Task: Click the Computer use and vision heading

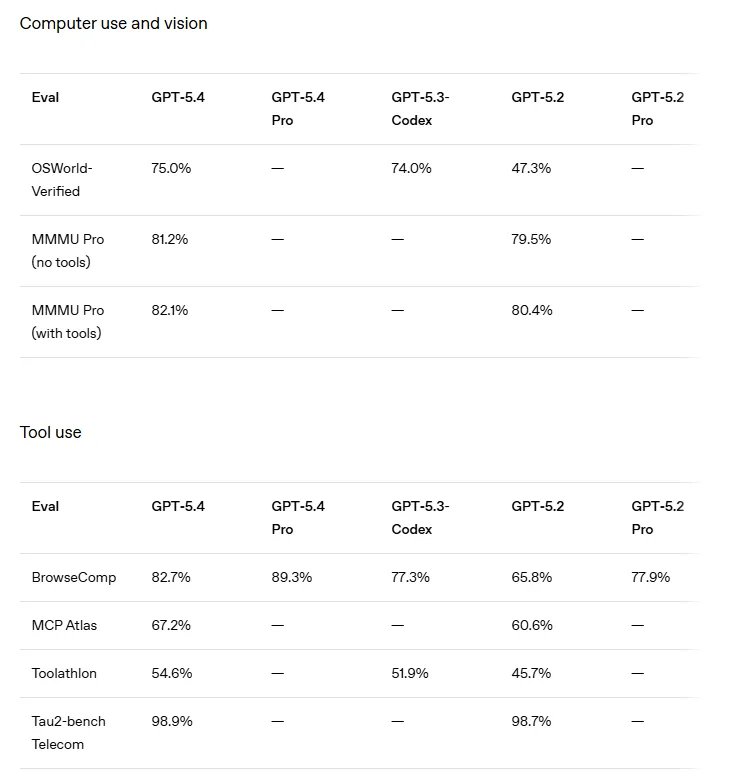Action: click(x=114, y=23)
